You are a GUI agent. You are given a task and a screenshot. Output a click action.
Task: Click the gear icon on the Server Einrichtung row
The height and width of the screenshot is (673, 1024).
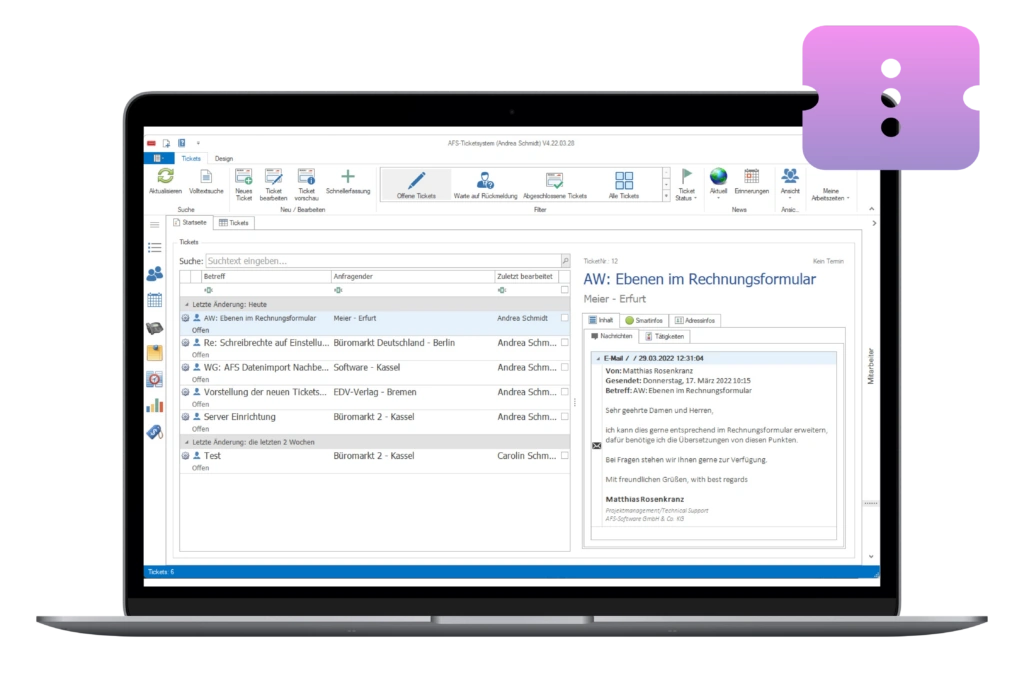coord(185,416)
